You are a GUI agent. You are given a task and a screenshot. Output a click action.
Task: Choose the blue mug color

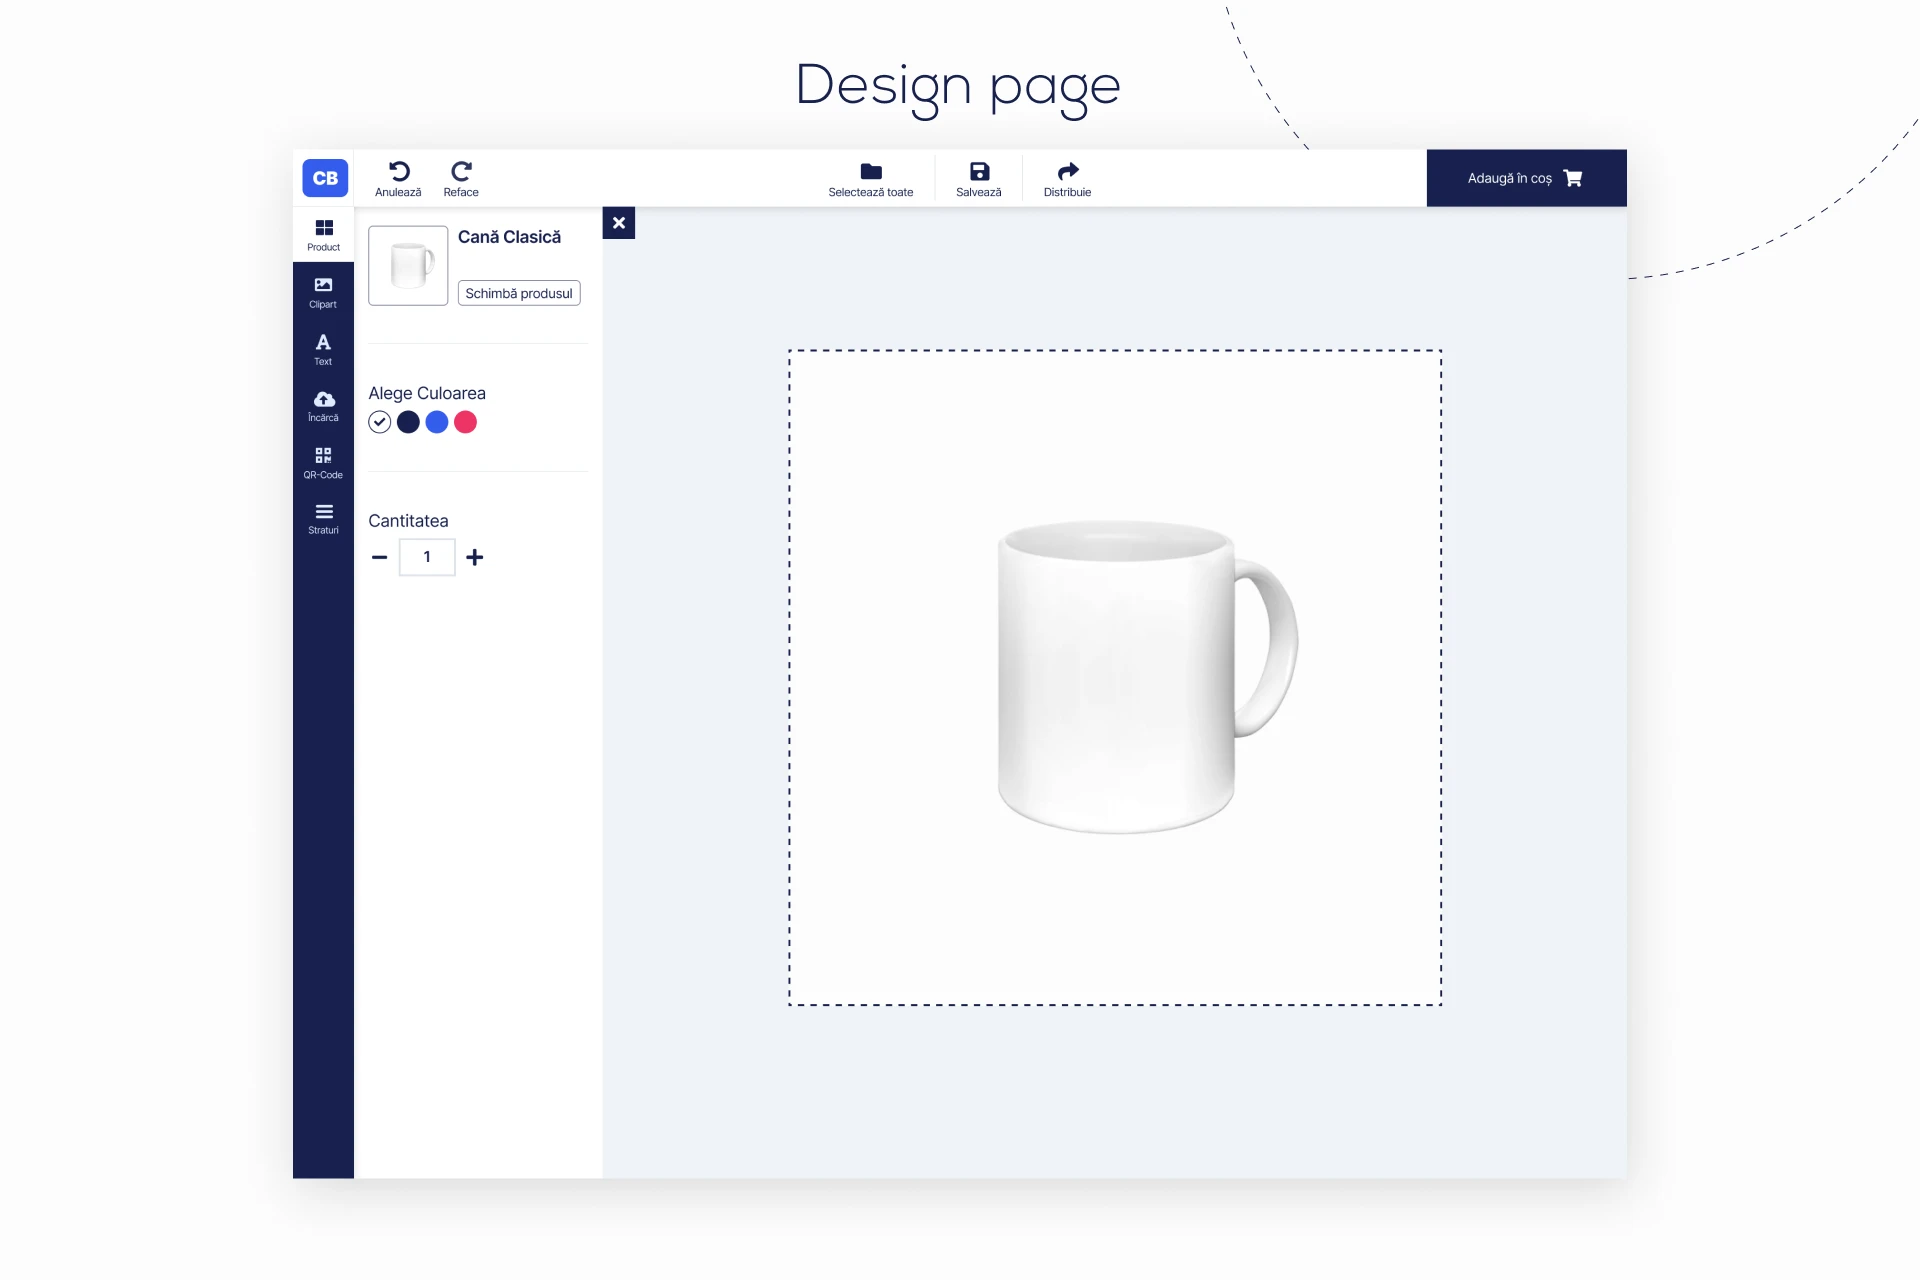437,422
